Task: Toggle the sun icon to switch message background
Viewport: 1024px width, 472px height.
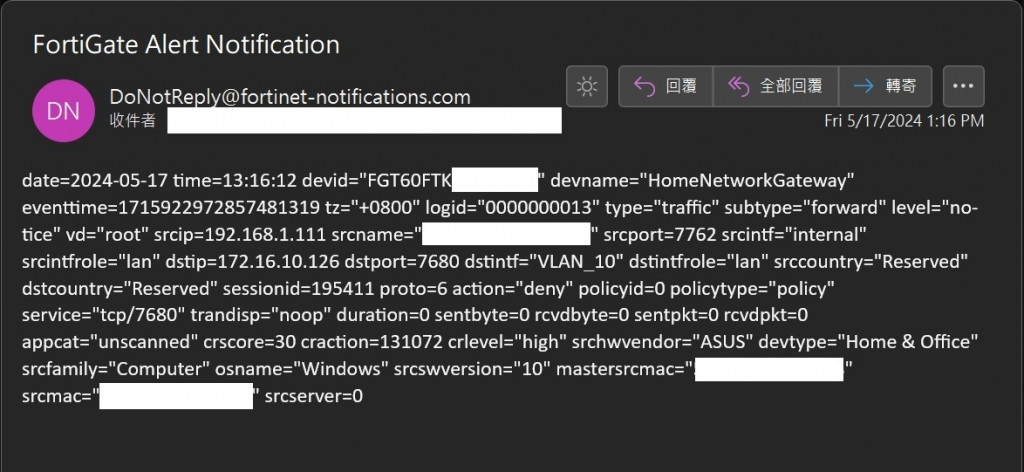Action: click(586, 87)
